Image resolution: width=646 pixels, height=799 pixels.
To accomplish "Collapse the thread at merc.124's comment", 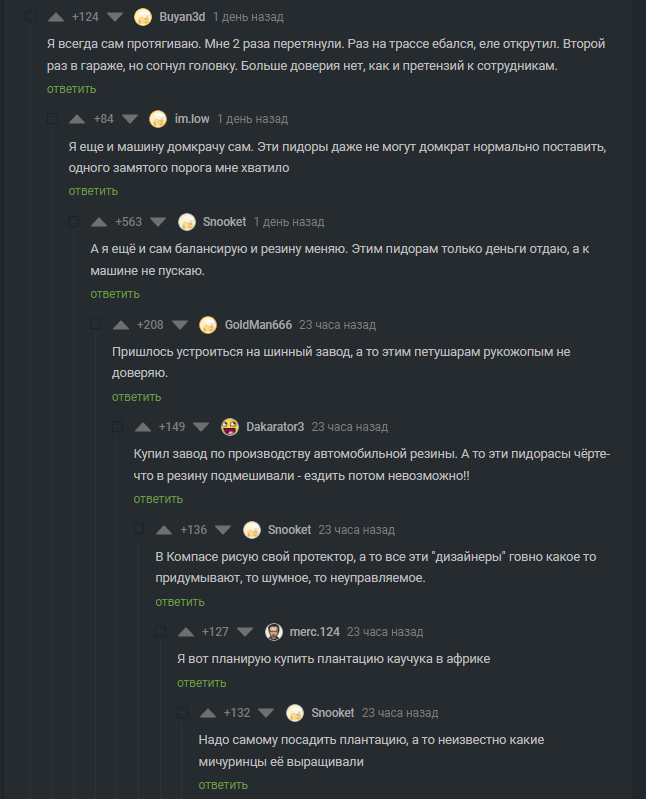I will [162, 632].
